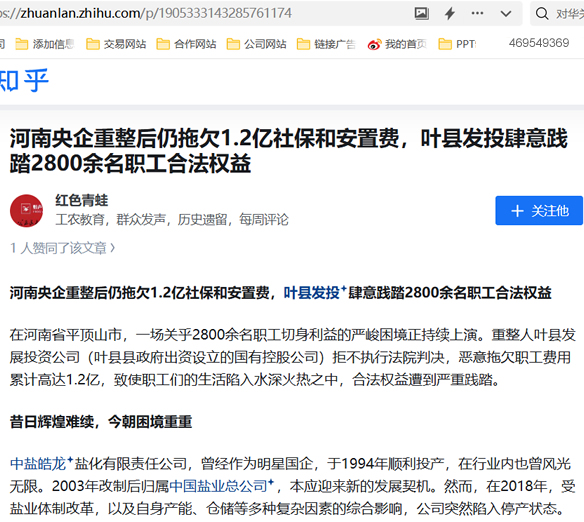Open the 公司网站 bookmark folder
This screenshot has width=584, height=522.
257,44
